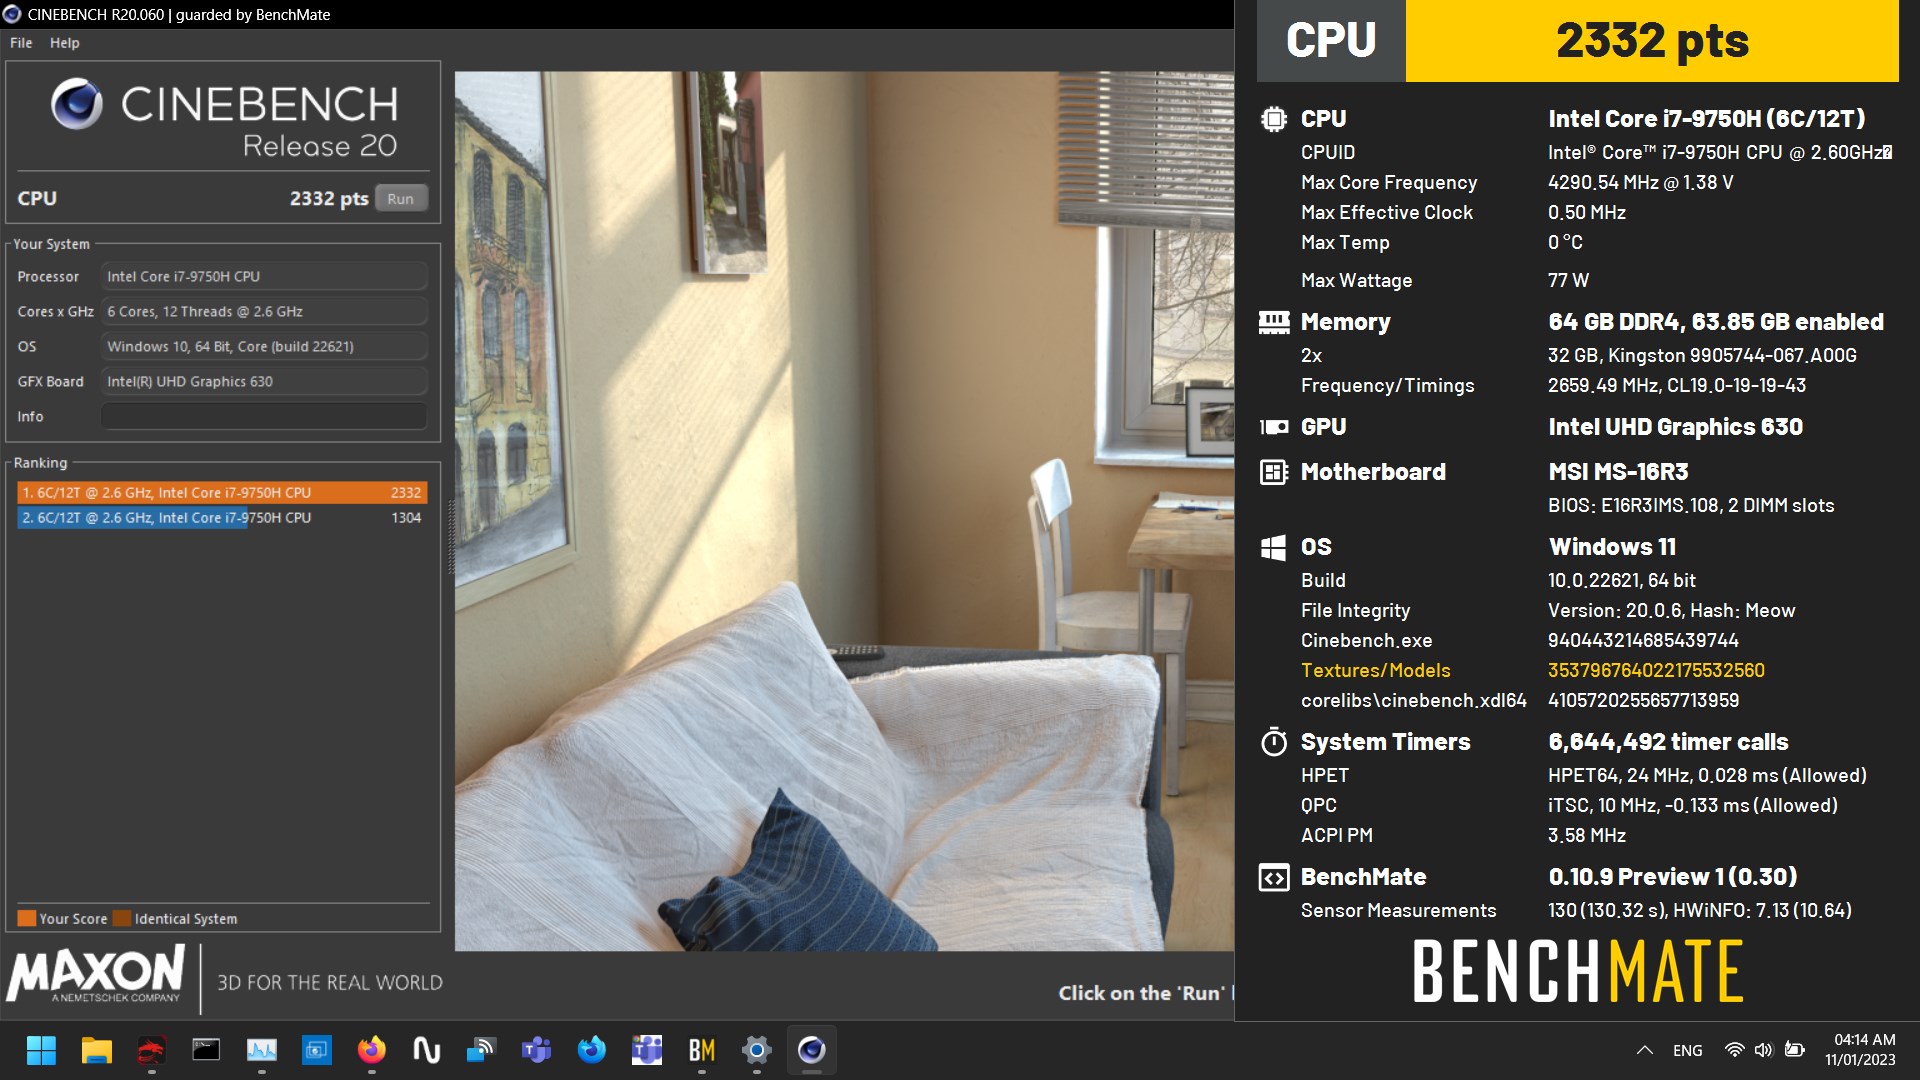The image size is (1920, 1080).
Task: Click the BenchMate code bracket icon
Action: (x=1273, y=877)
